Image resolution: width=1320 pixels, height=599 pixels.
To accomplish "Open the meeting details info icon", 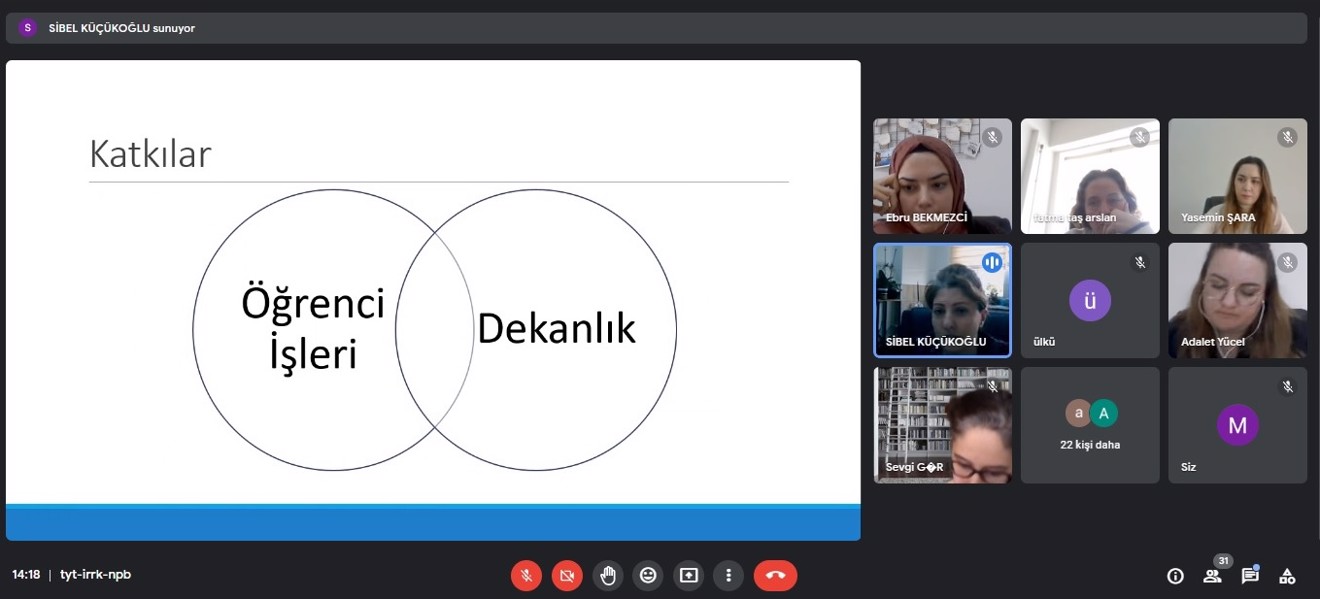I will 1175,576.
